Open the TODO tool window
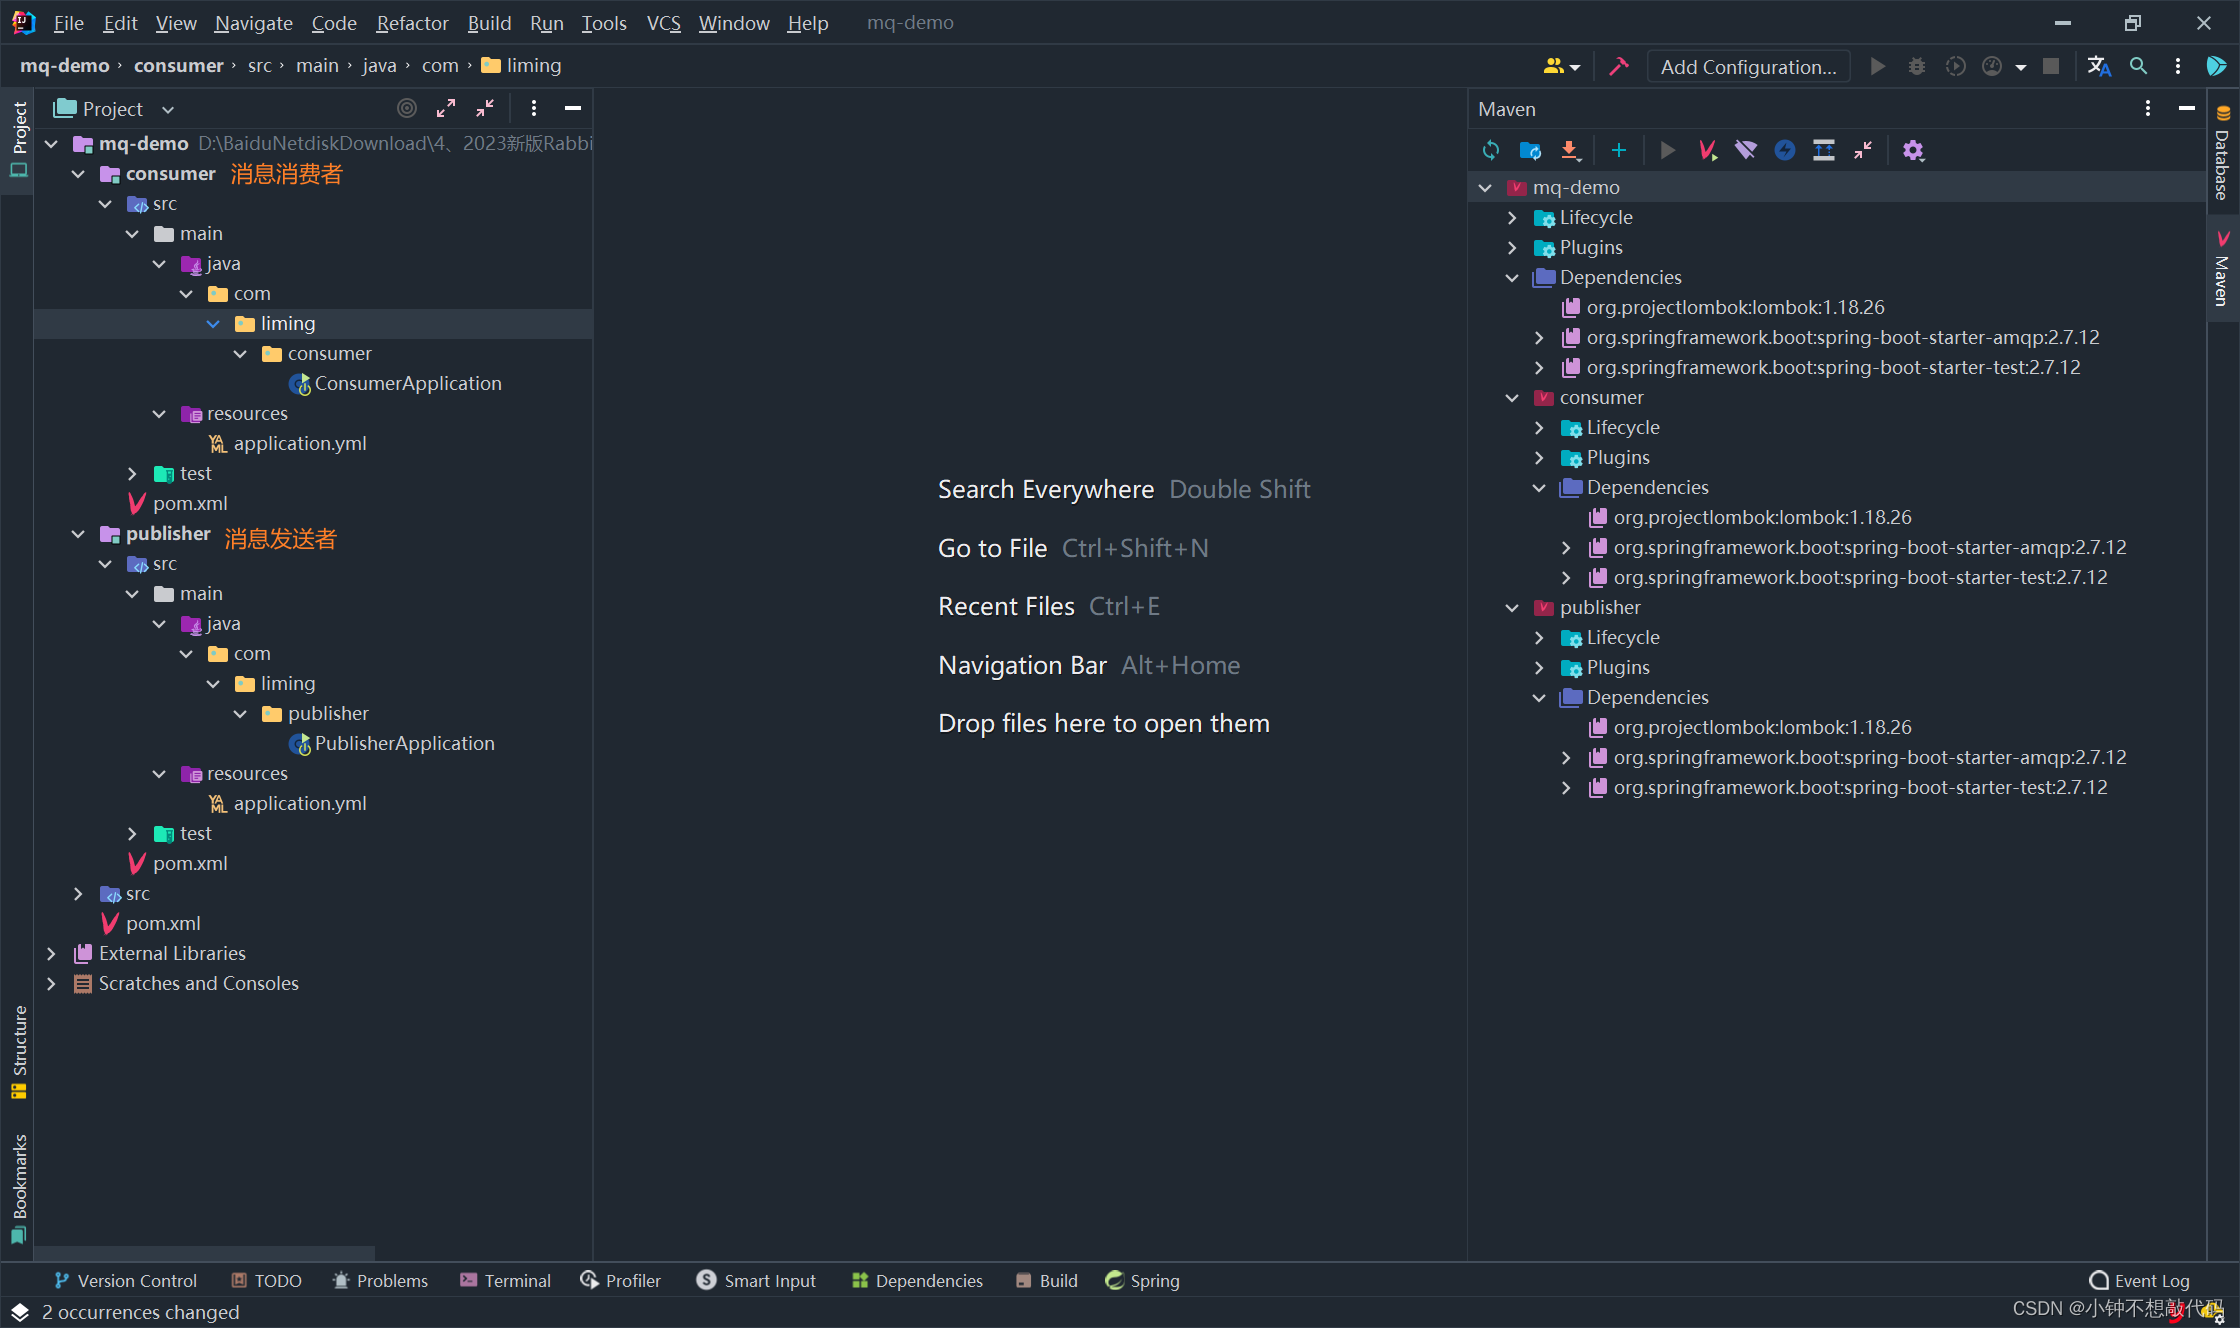The height and width of the screenshot is (1328, 2240). pyautogui.click(x=266, y=1281)
